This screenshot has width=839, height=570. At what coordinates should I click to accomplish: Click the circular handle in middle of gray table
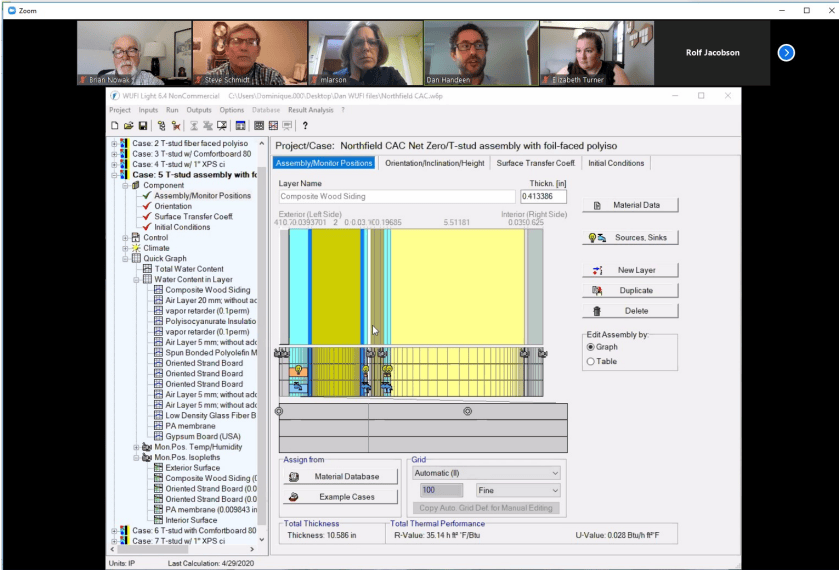pos(468,411)
